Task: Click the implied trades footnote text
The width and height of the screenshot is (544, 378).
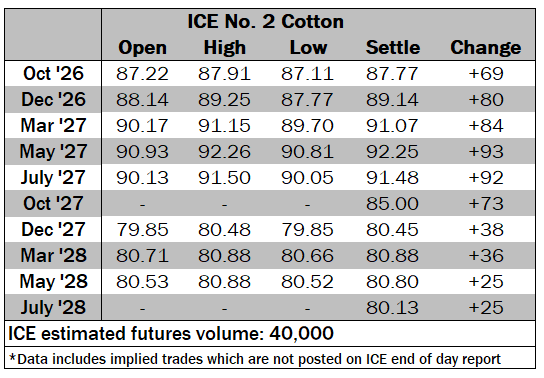Action: (x=255, y=359)
